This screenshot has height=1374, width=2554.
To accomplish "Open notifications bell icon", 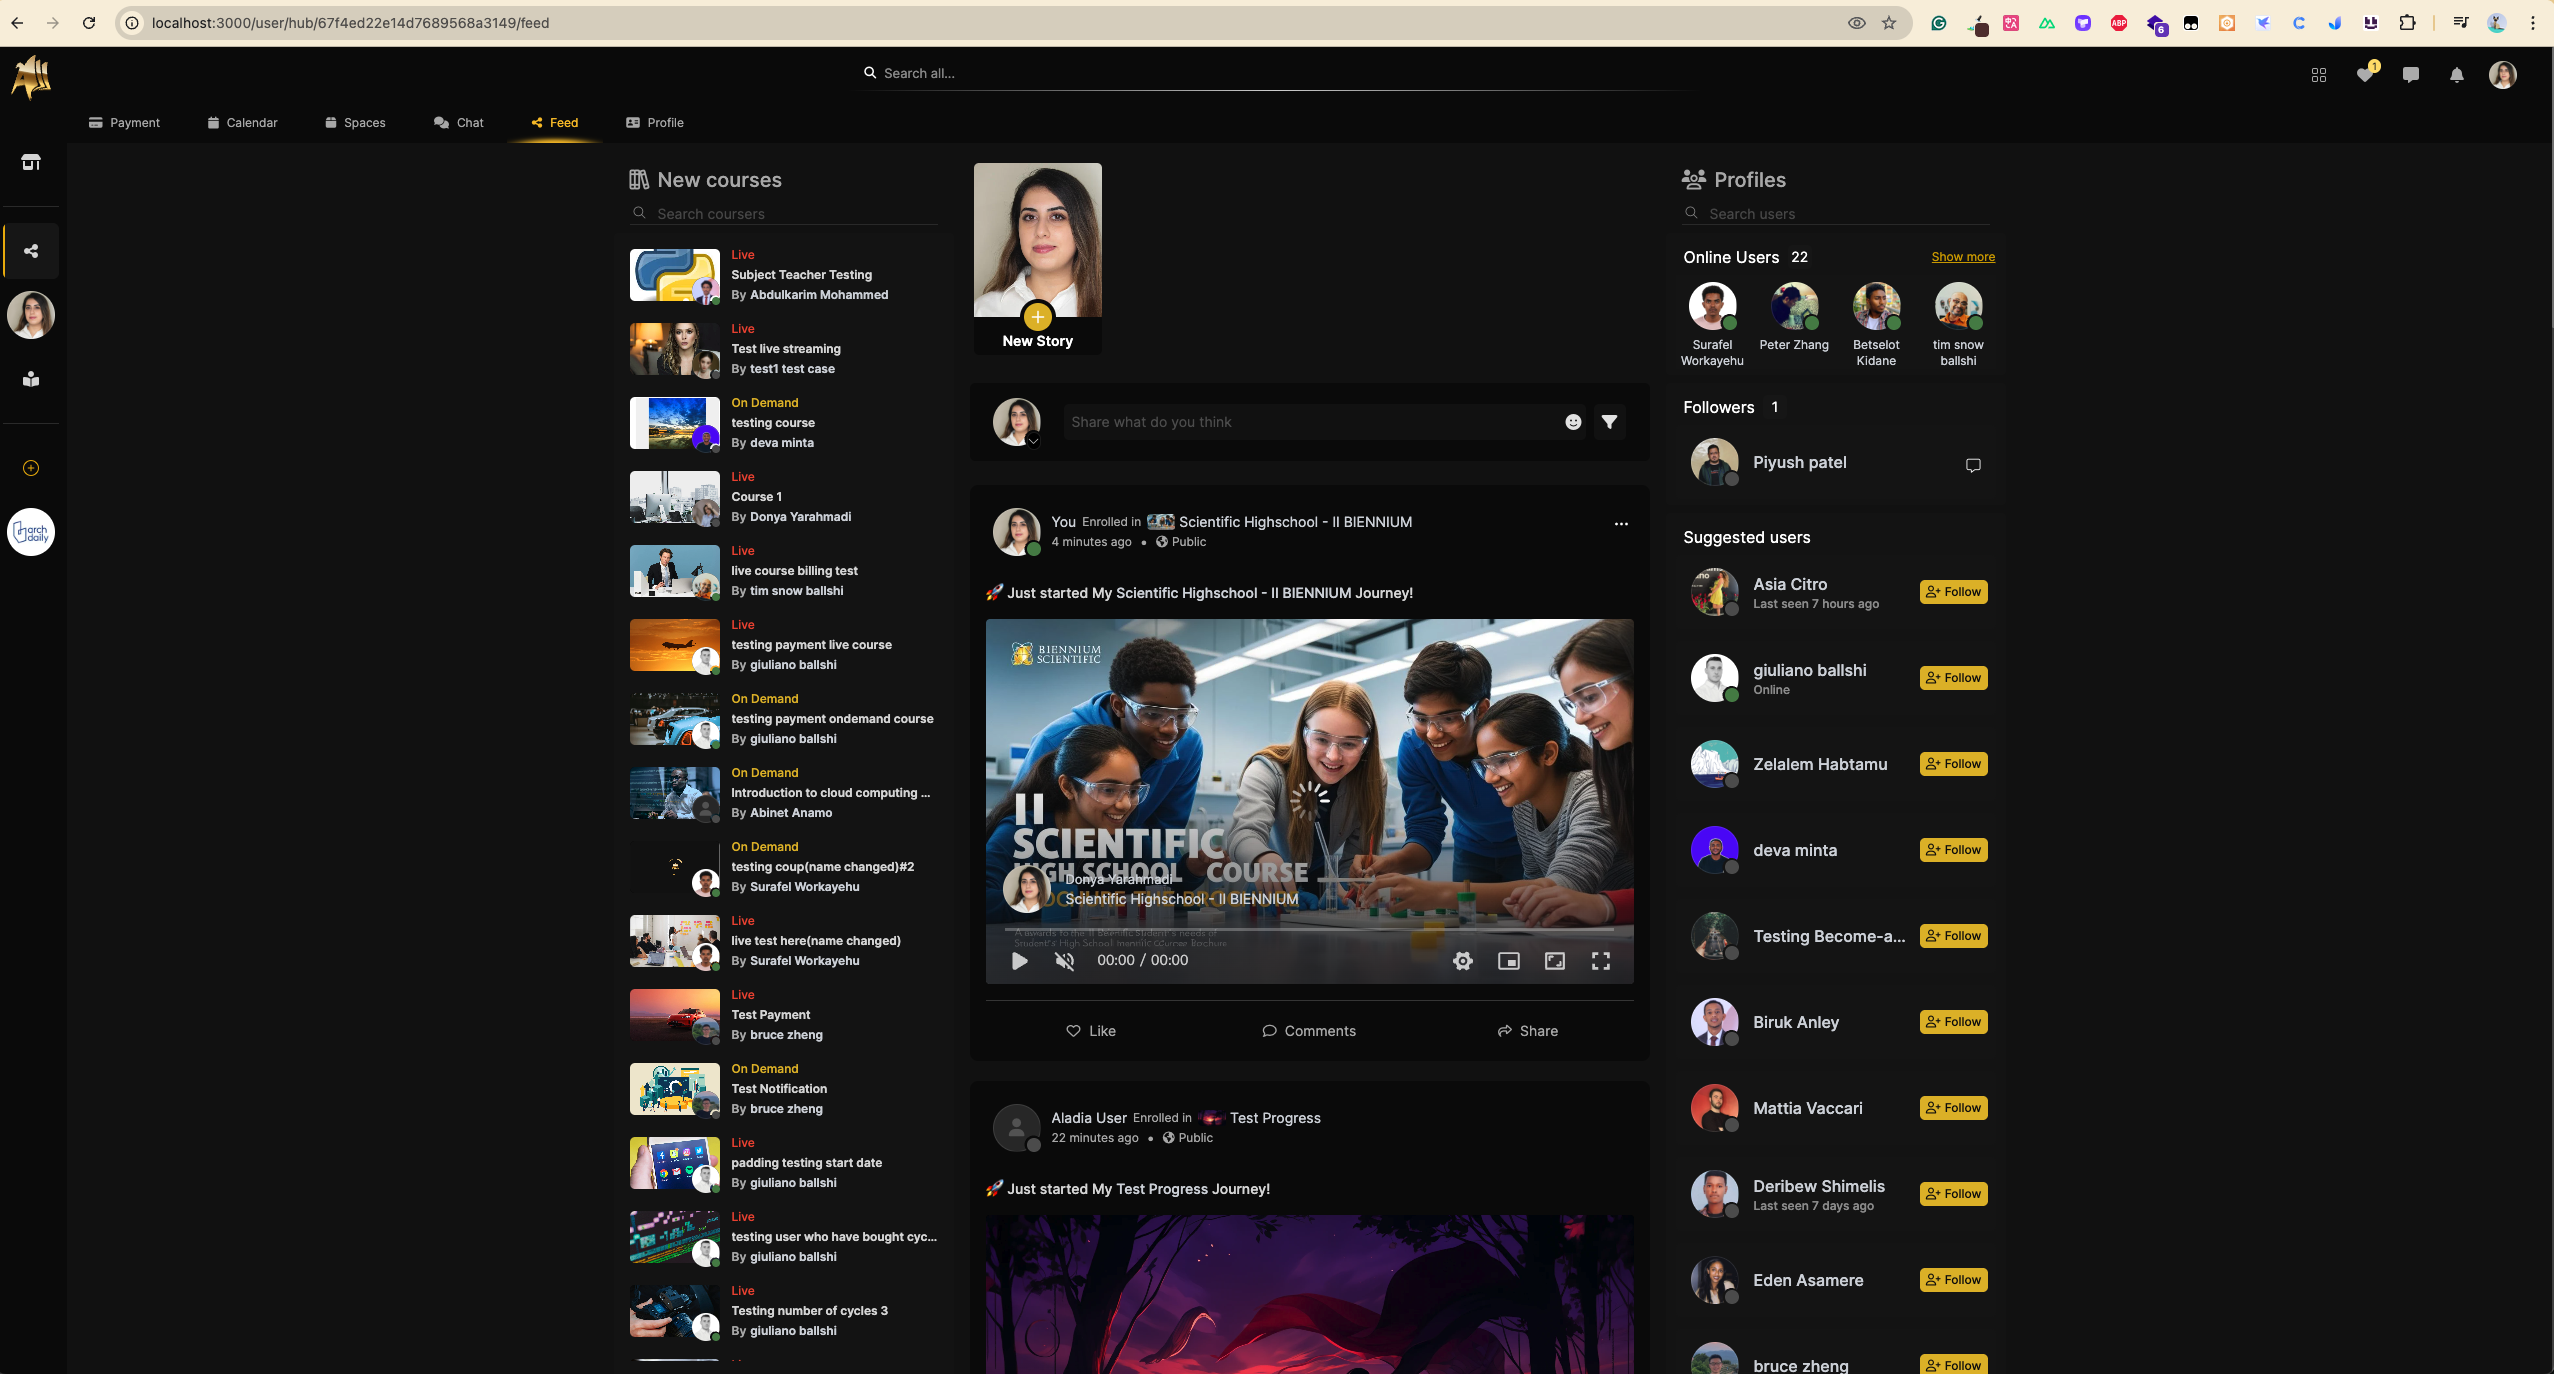I will point(2456,75).
